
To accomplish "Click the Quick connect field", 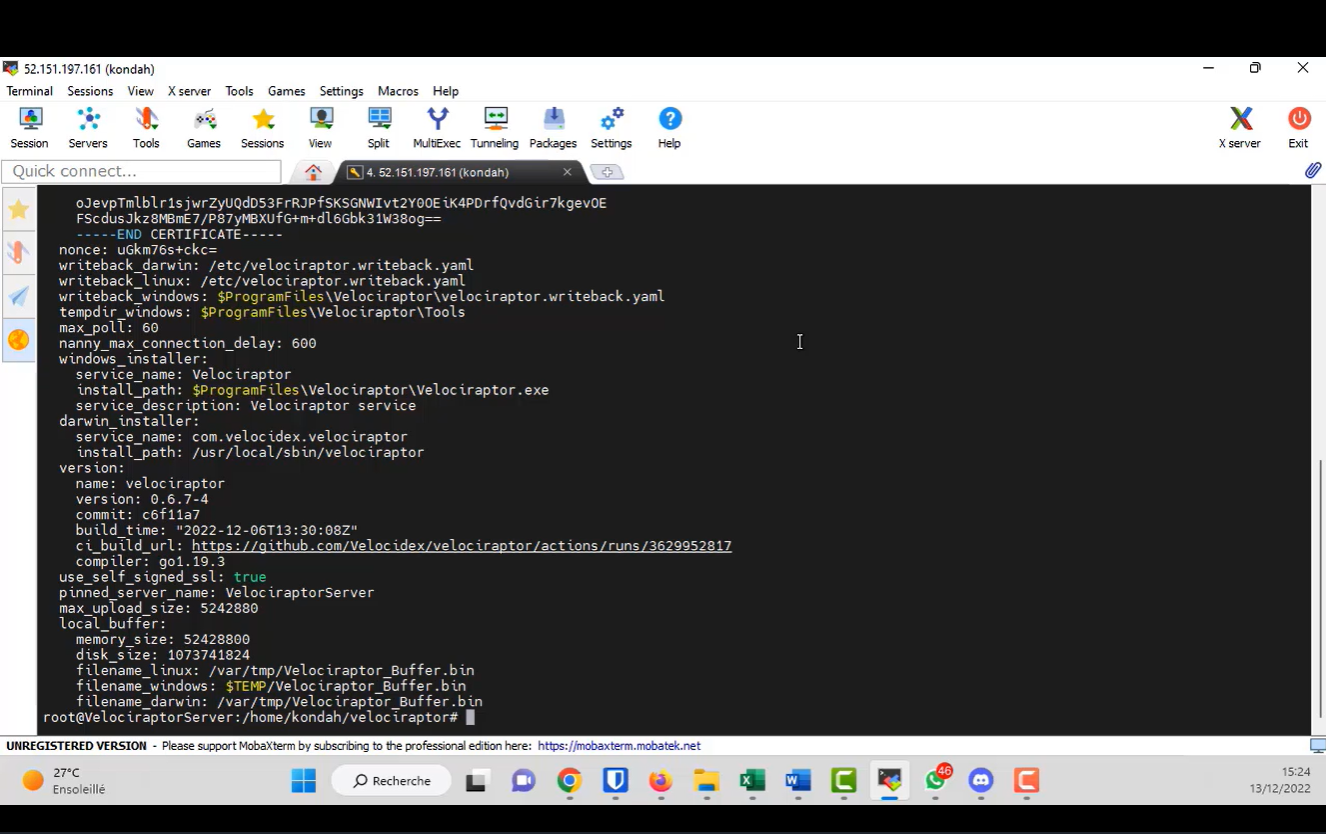I will (x=141, y=171).
